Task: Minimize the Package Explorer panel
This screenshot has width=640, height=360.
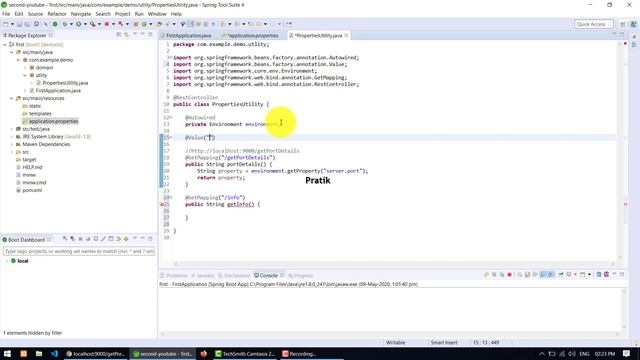Action: coord(142,35)
